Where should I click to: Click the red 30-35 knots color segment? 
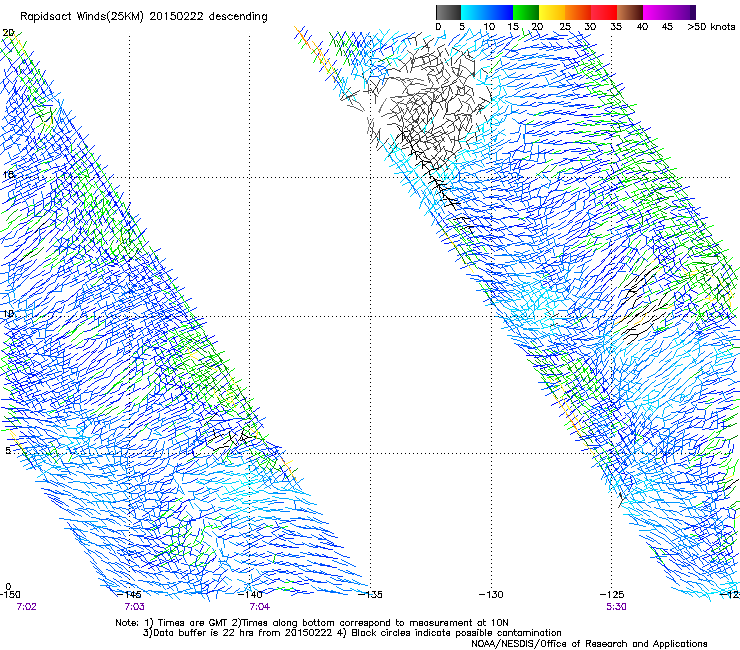point(604,12)
